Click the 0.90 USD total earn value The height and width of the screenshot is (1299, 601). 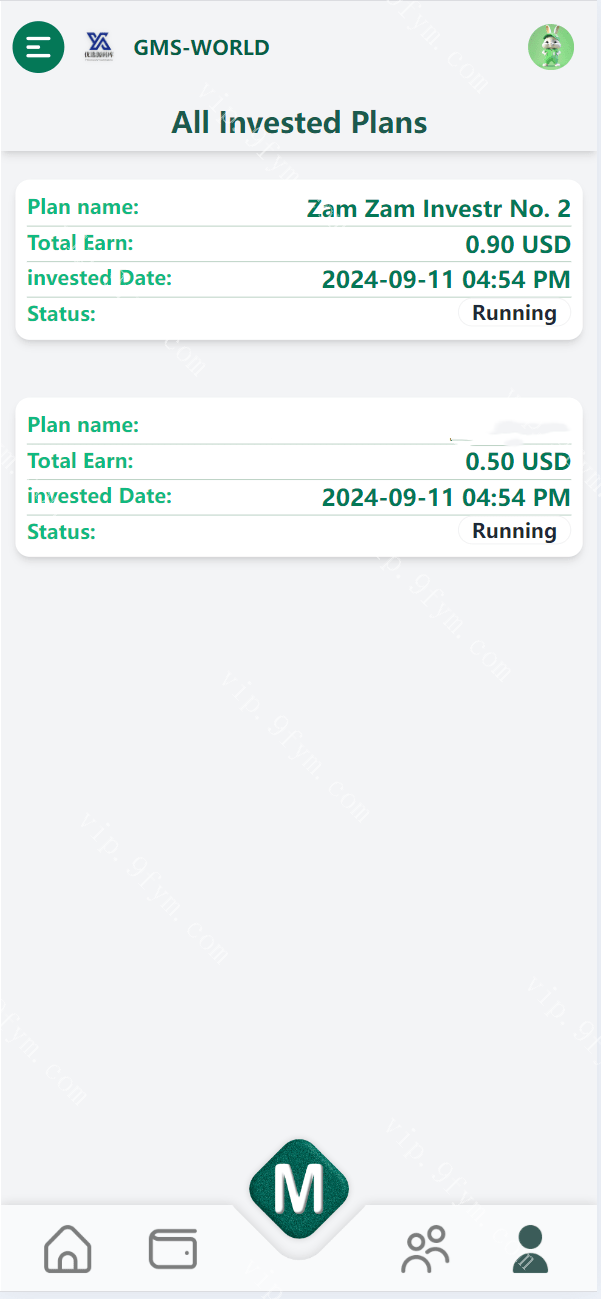click(518, 245)
